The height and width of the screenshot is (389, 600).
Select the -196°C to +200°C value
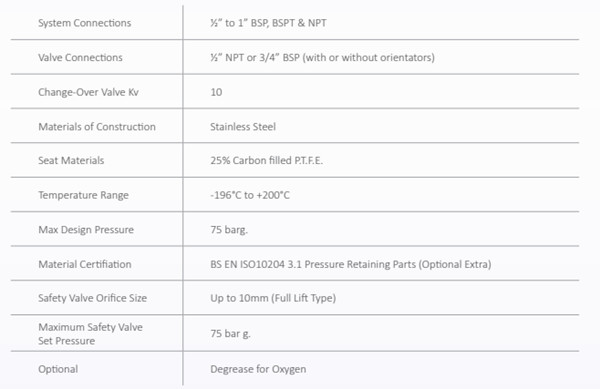250,195
